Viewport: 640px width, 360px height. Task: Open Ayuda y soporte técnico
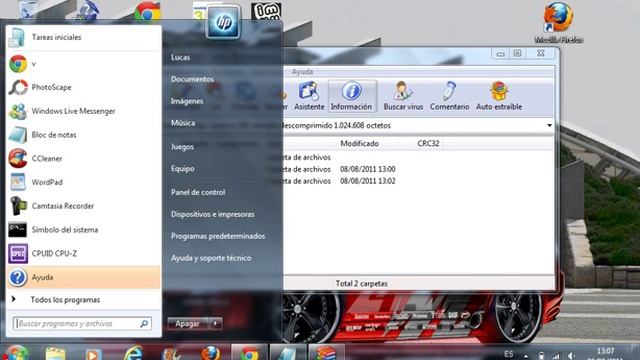211,258
